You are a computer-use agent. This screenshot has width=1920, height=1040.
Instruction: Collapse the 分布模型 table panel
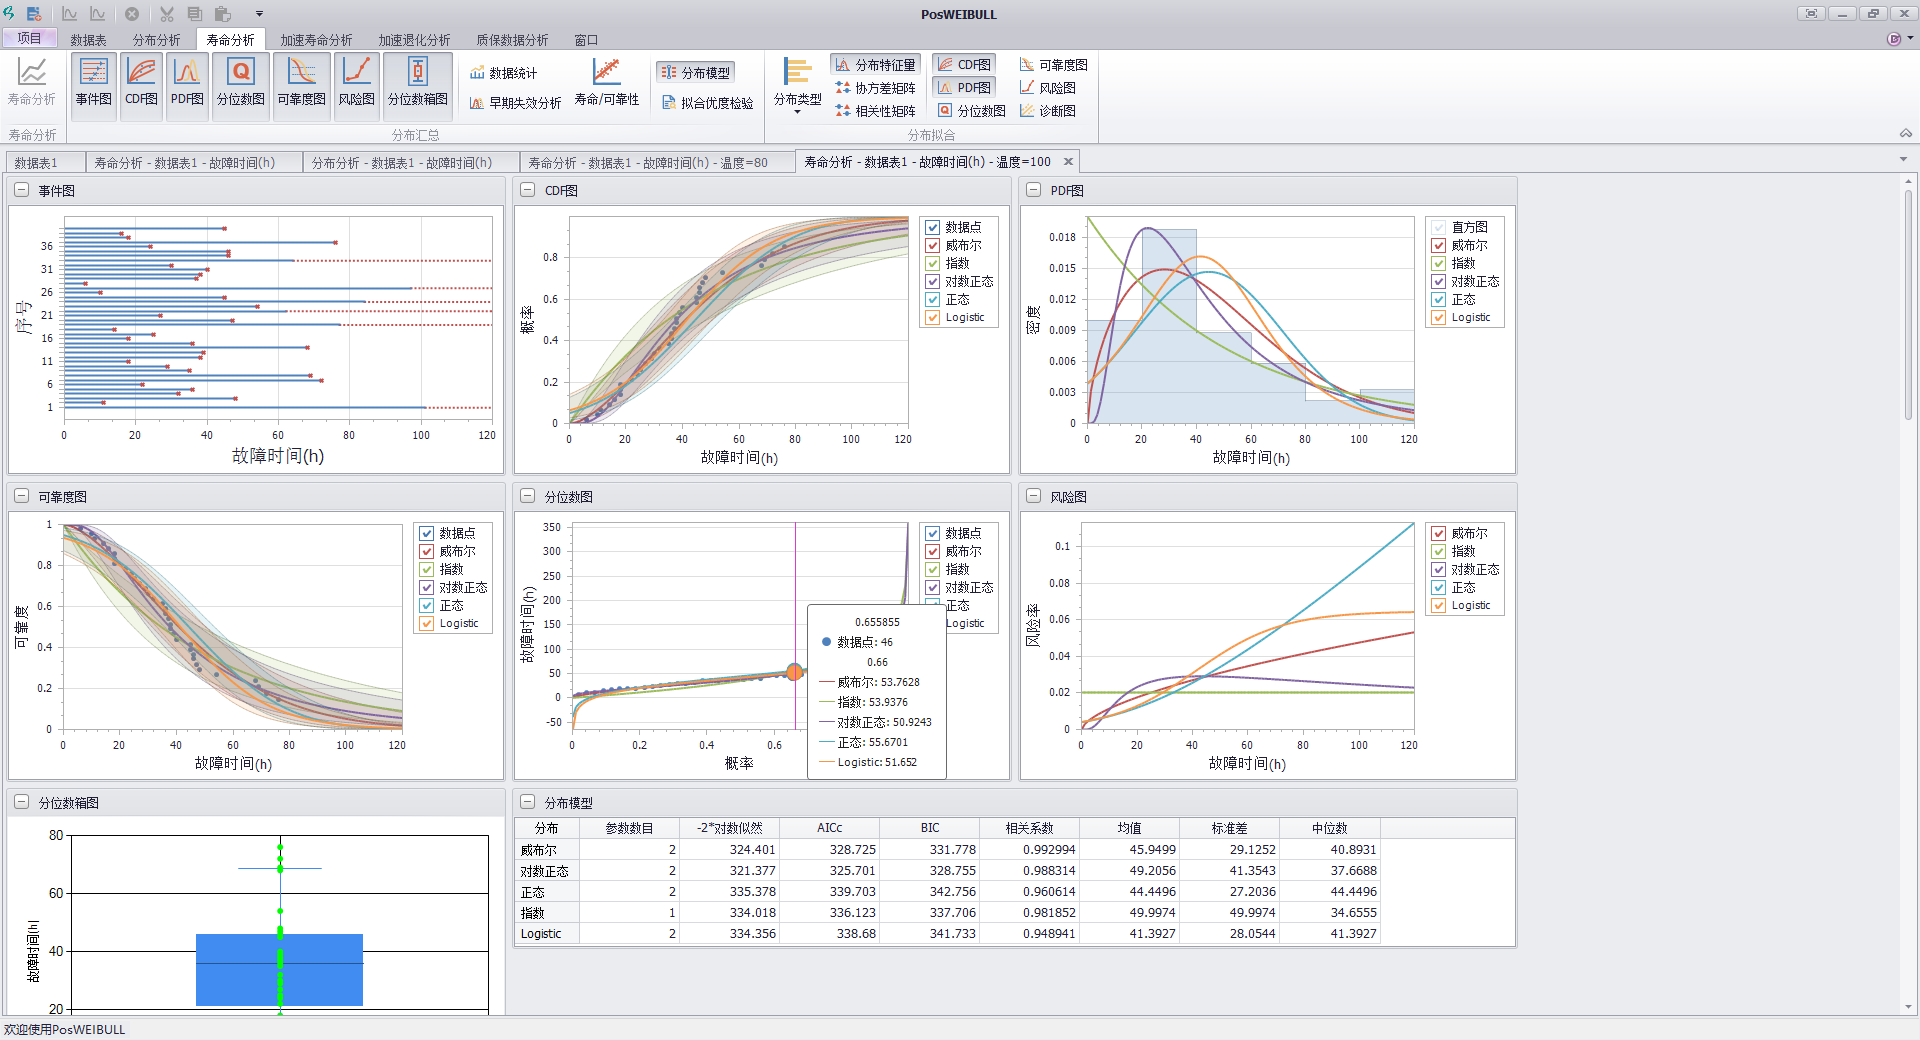(x=527, y=802)
